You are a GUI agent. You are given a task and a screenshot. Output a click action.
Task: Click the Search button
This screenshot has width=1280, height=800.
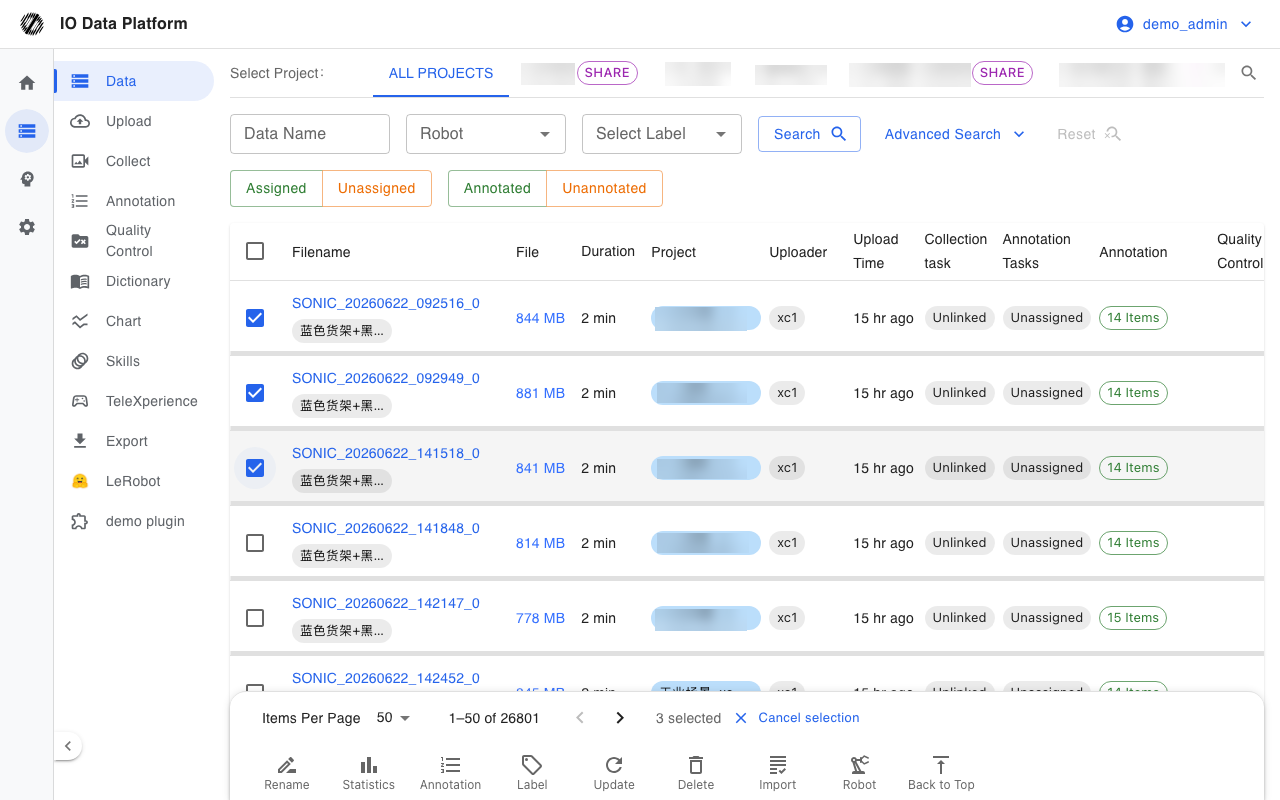pyautogui.click(x=809, y=134)
